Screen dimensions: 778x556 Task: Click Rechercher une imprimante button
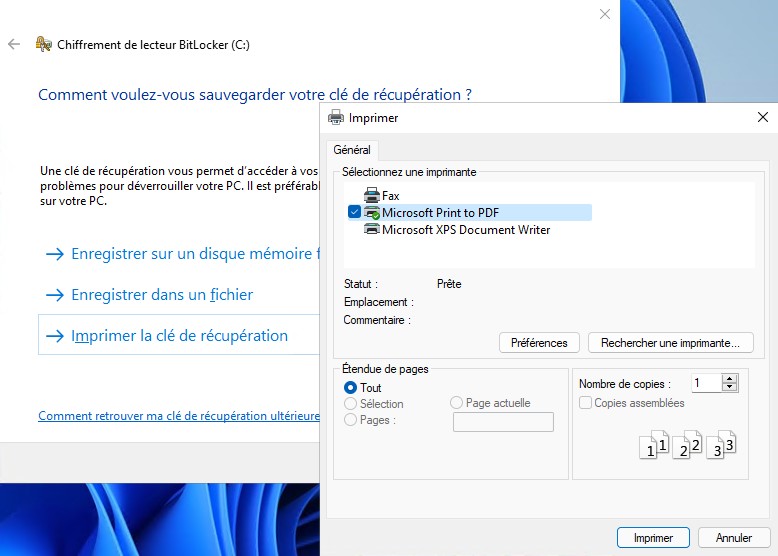(x=670, y=343)
